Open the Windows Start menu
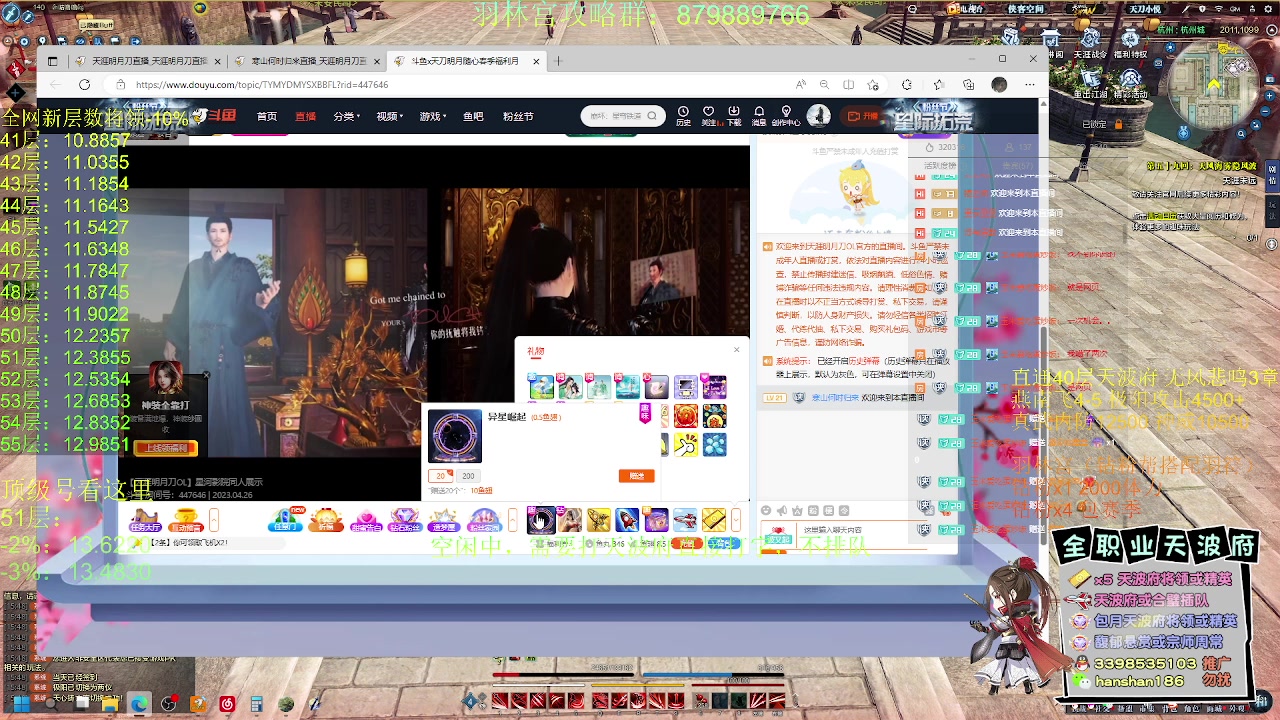1280x720 pixels. pyautogui.click(x=20, y=704)
